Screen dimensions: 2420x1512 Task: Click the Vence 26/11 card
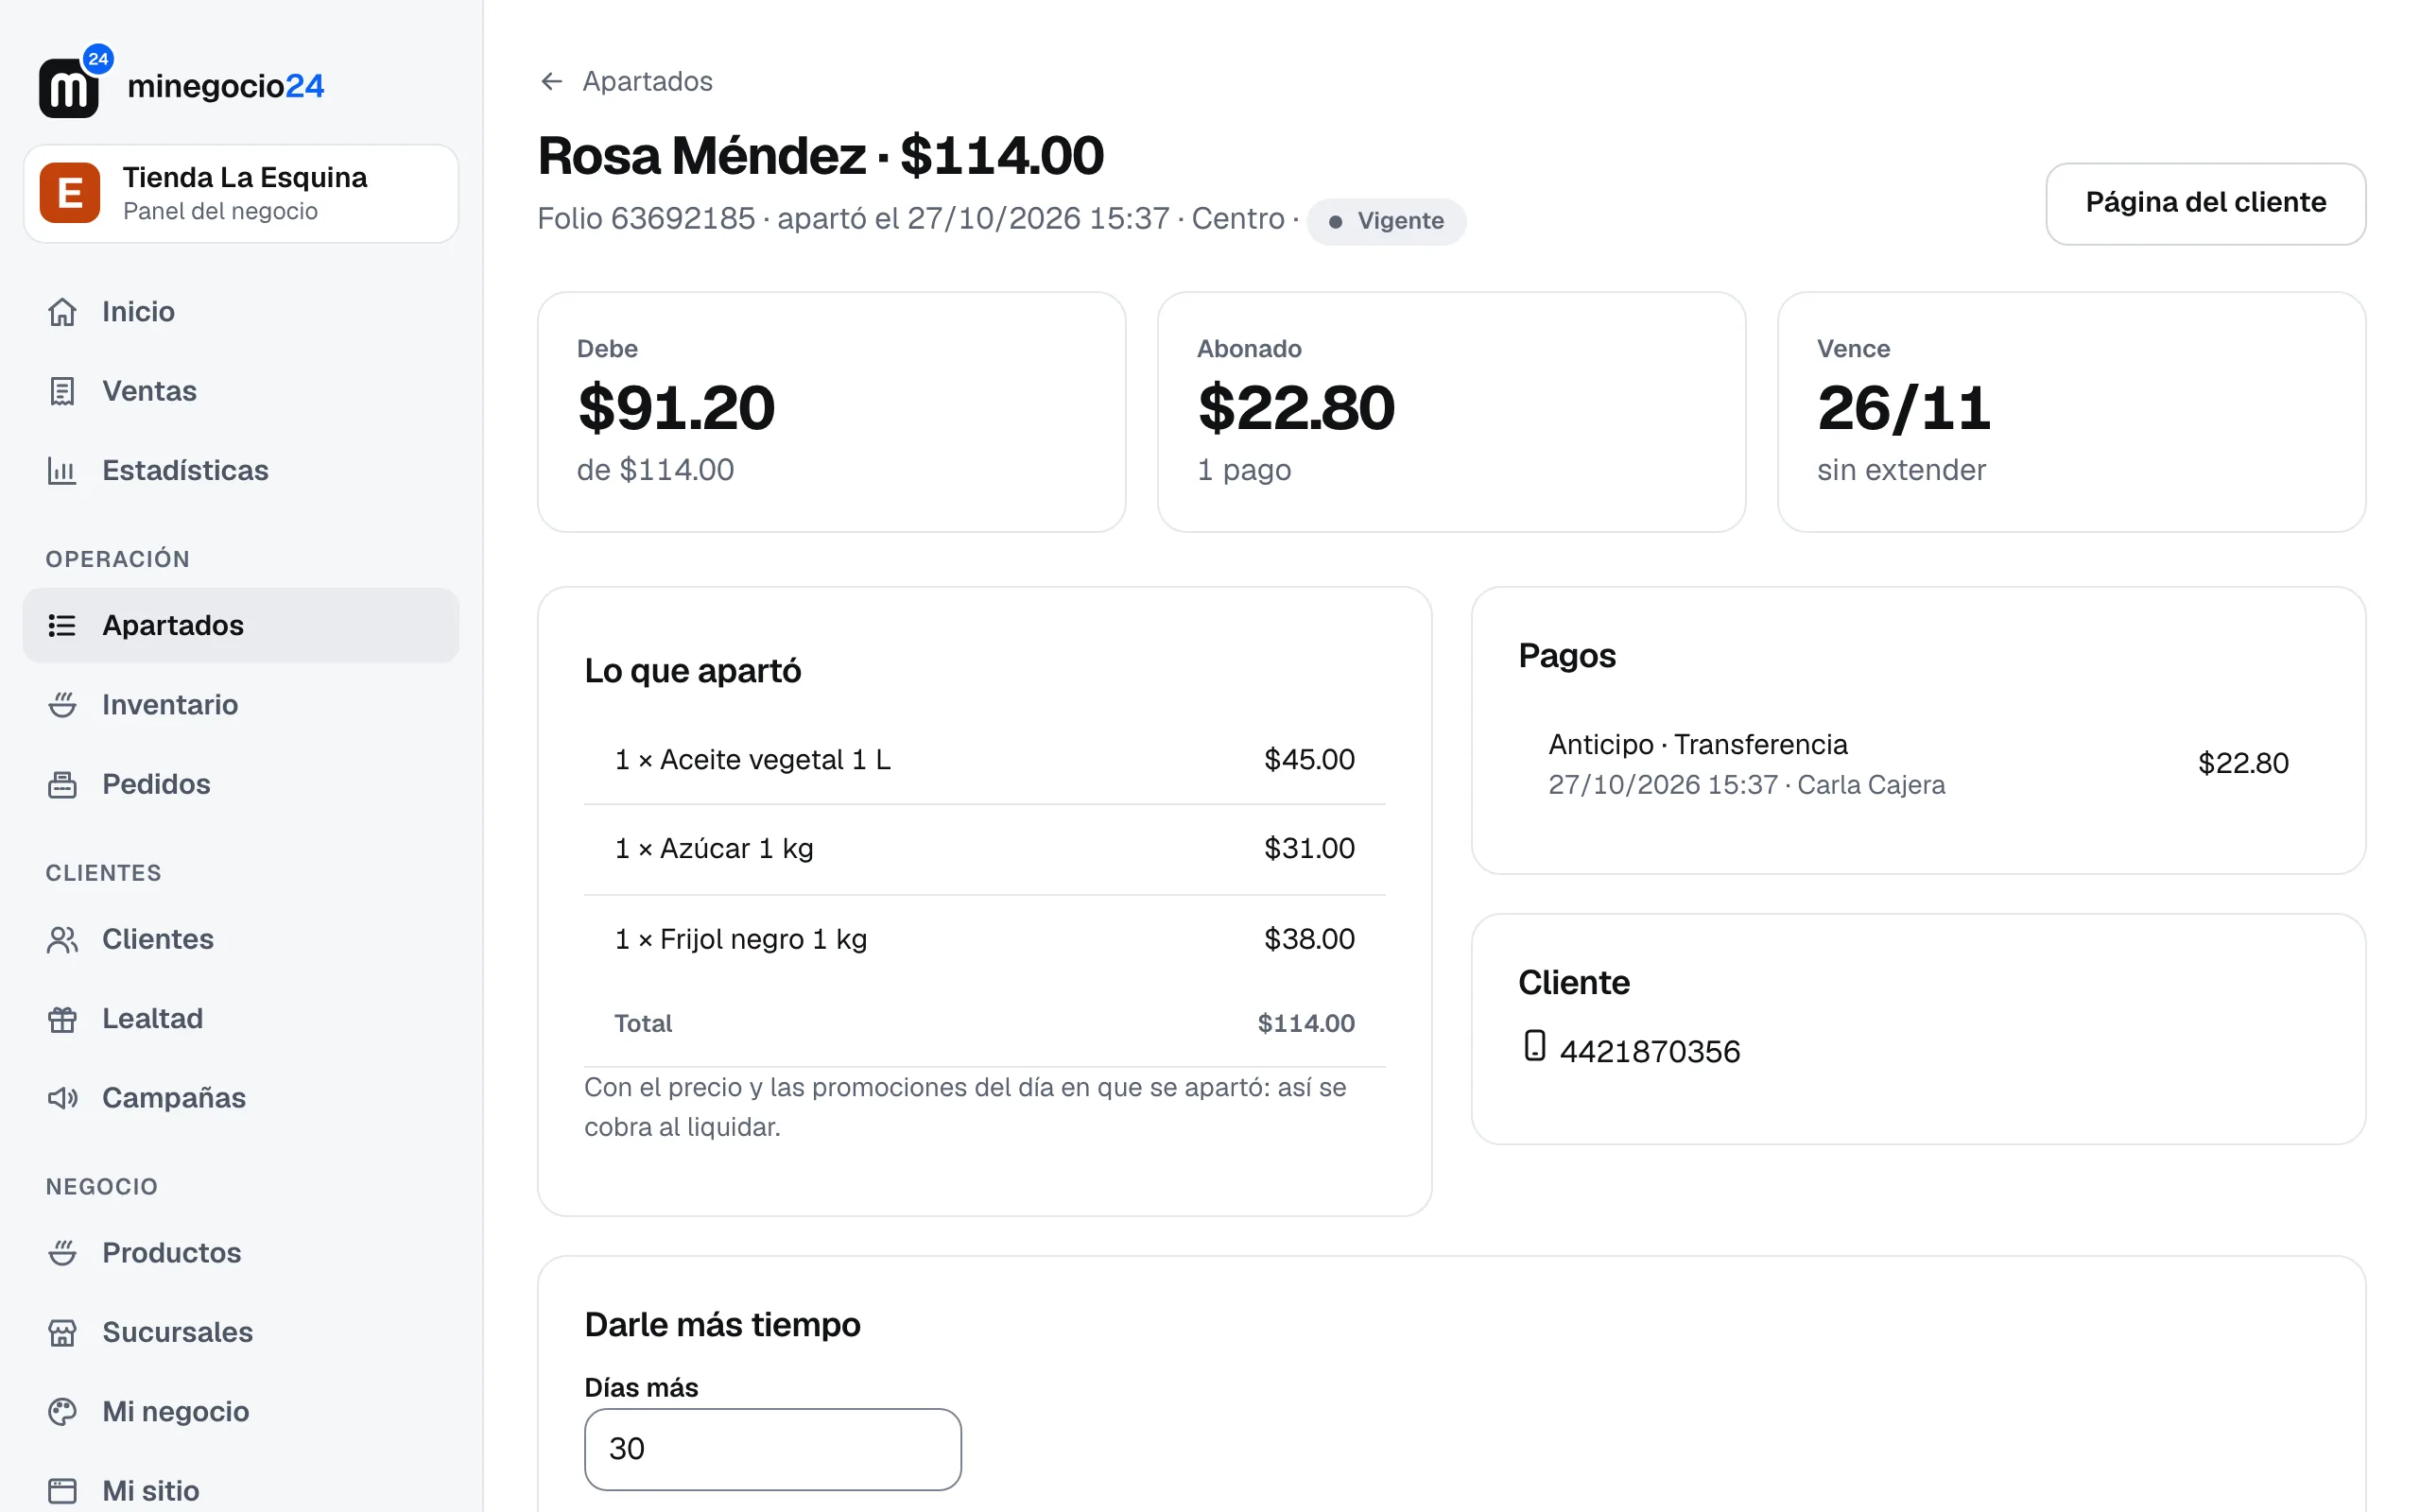pyautogui.click(x=2071, y=412)
